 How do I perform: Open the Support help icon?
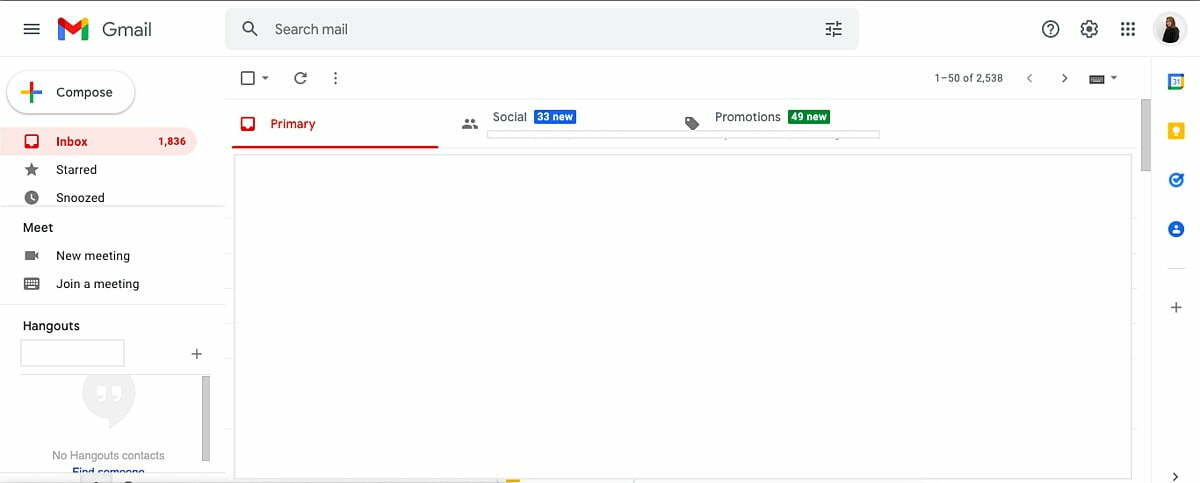(1051, 29)
